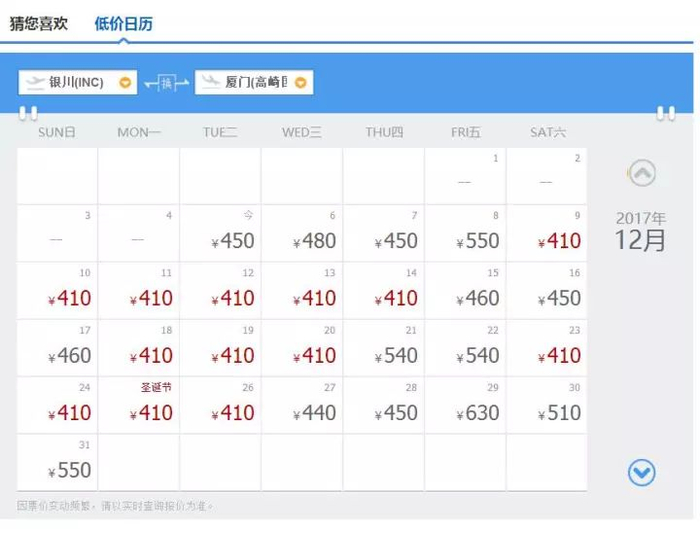700x535 pixels.
Task: Select December 29 priced at ¥630
Action: tap(465, 405)
